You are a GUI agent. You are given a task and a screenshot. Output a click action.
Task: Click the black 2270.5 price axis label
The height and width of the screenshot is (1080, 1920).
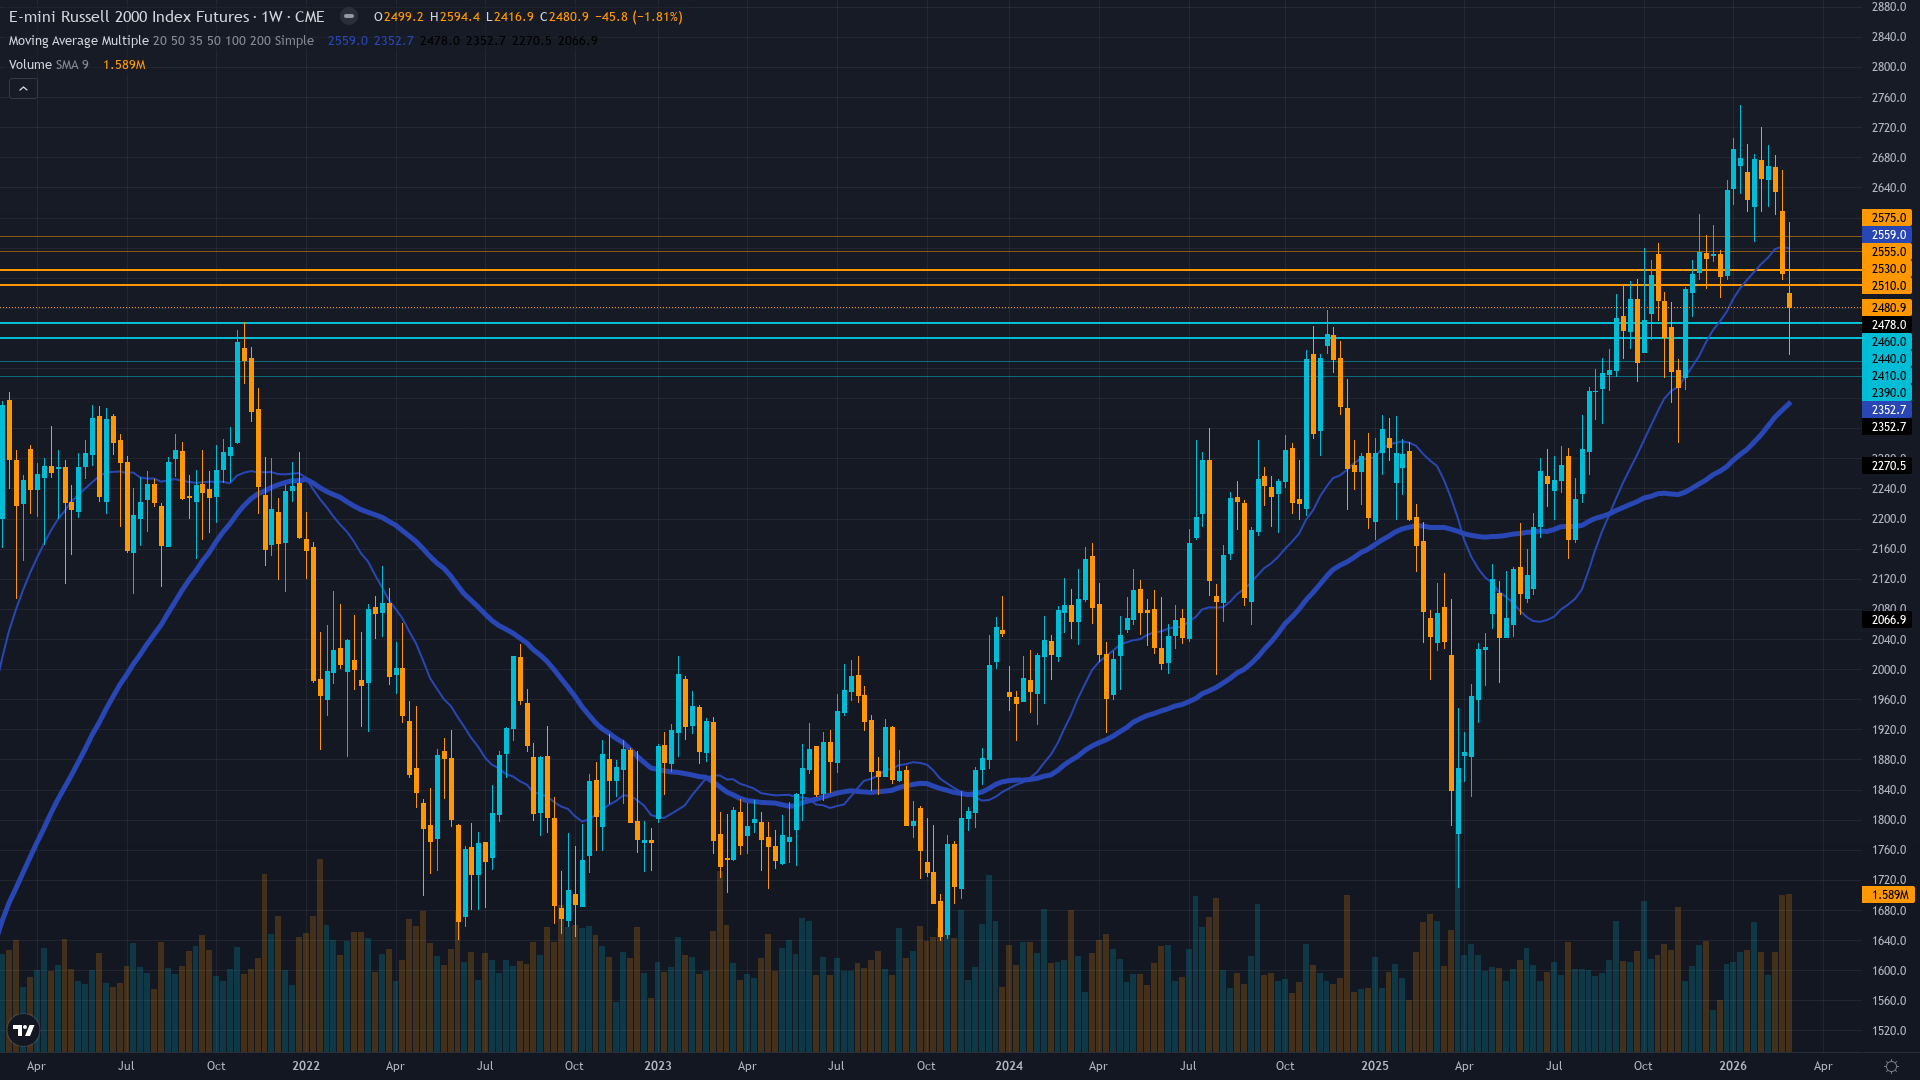pos(1887,466)
